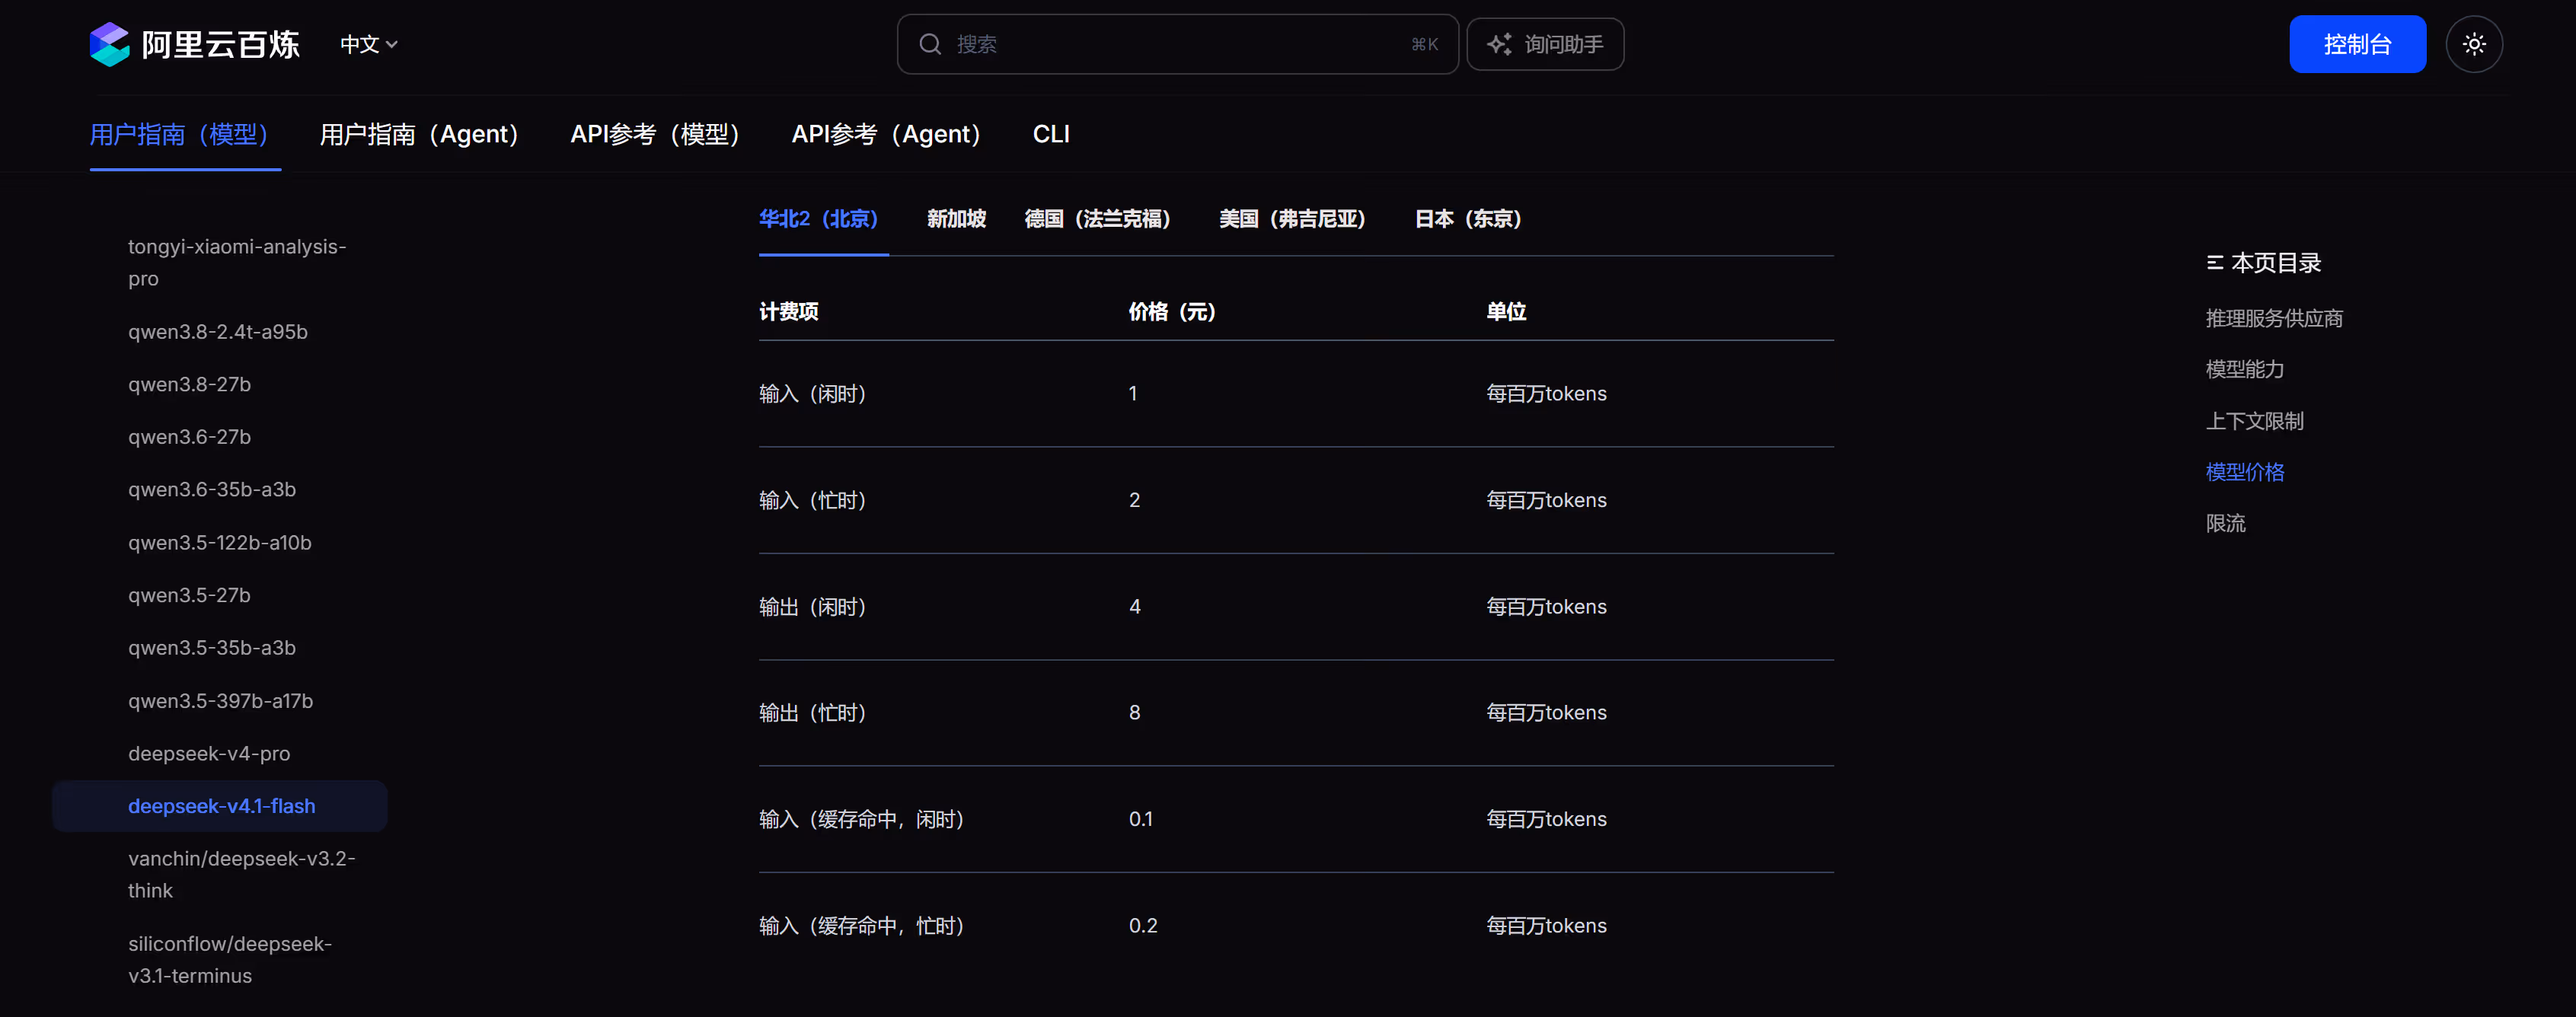Screen dimensions: 2576x1017
Task: Click the Alibaba Cloud Bailian logo
Action: (x=194, y=44)
